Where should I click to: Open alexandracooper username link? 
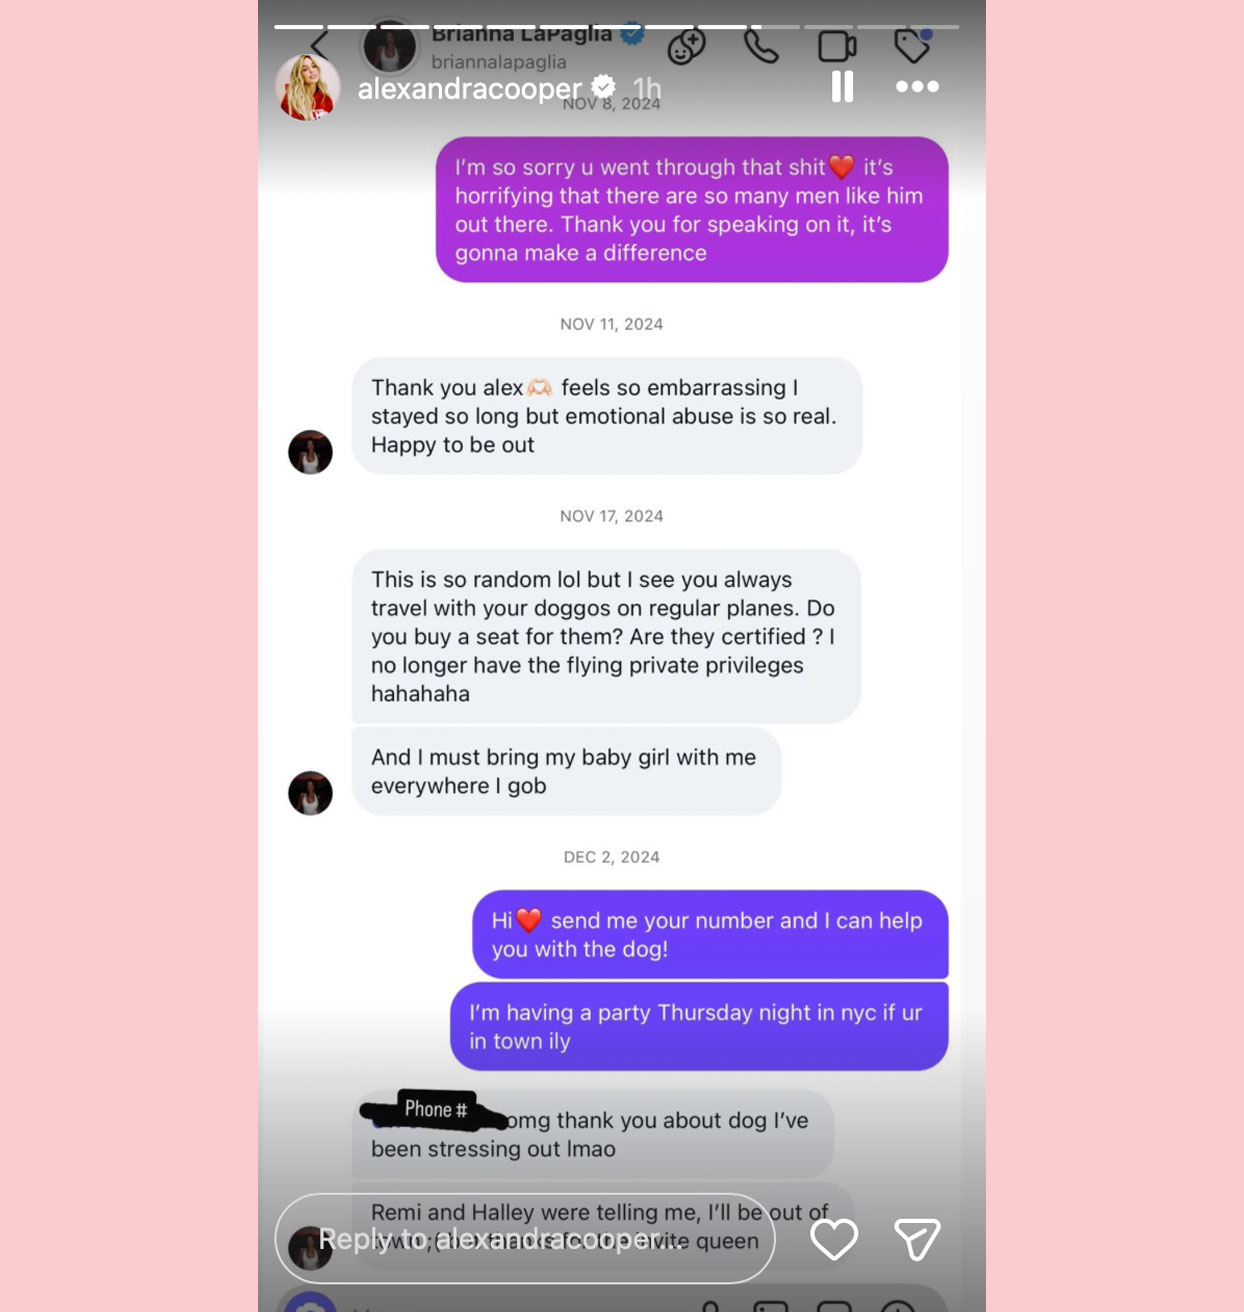tap(469, 89)
